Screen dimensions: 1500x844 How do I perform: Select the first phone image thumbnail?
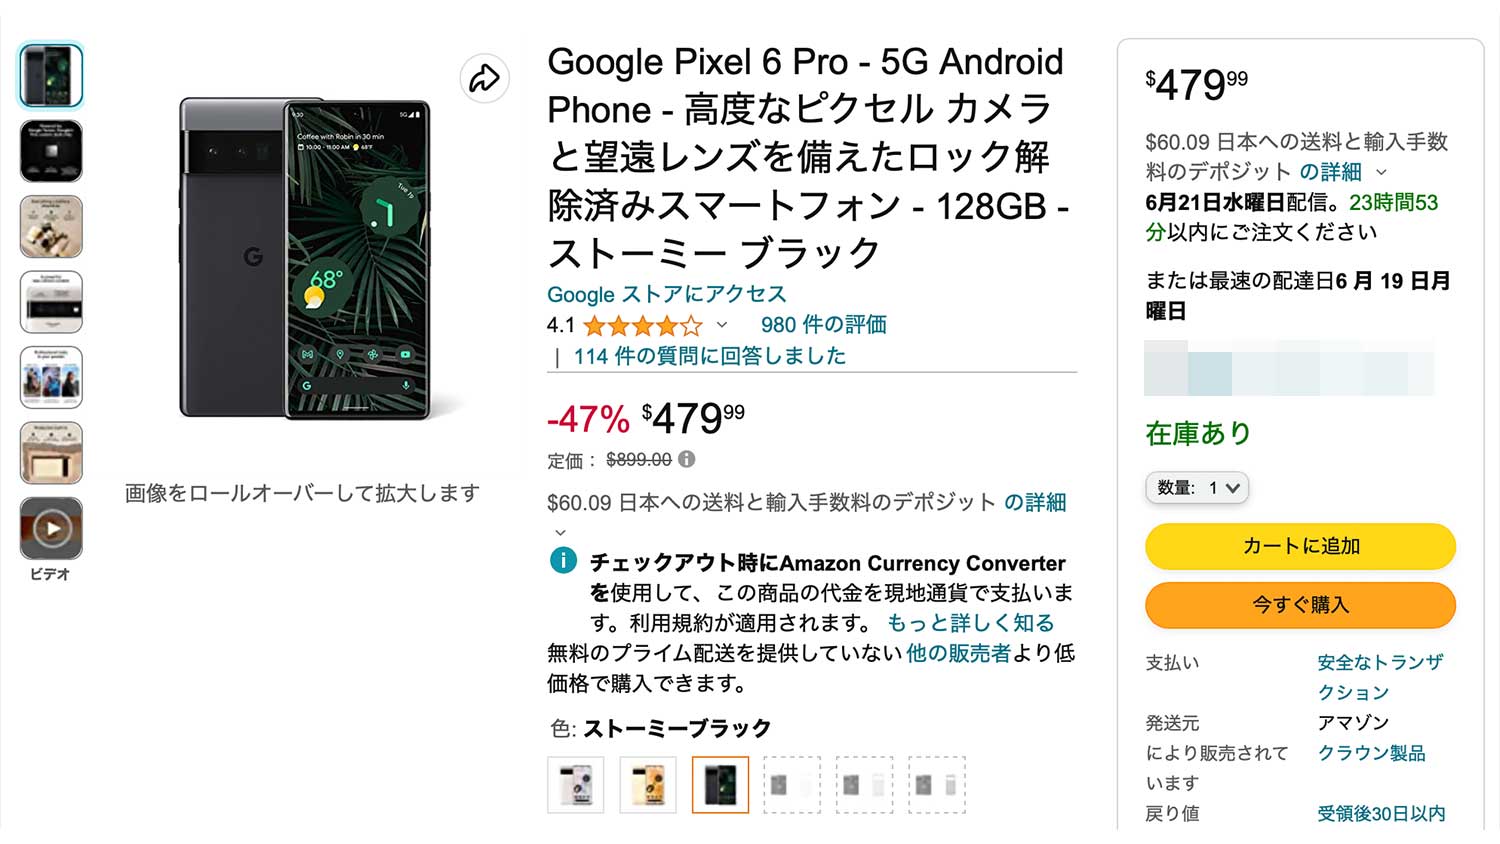[51, 76]
